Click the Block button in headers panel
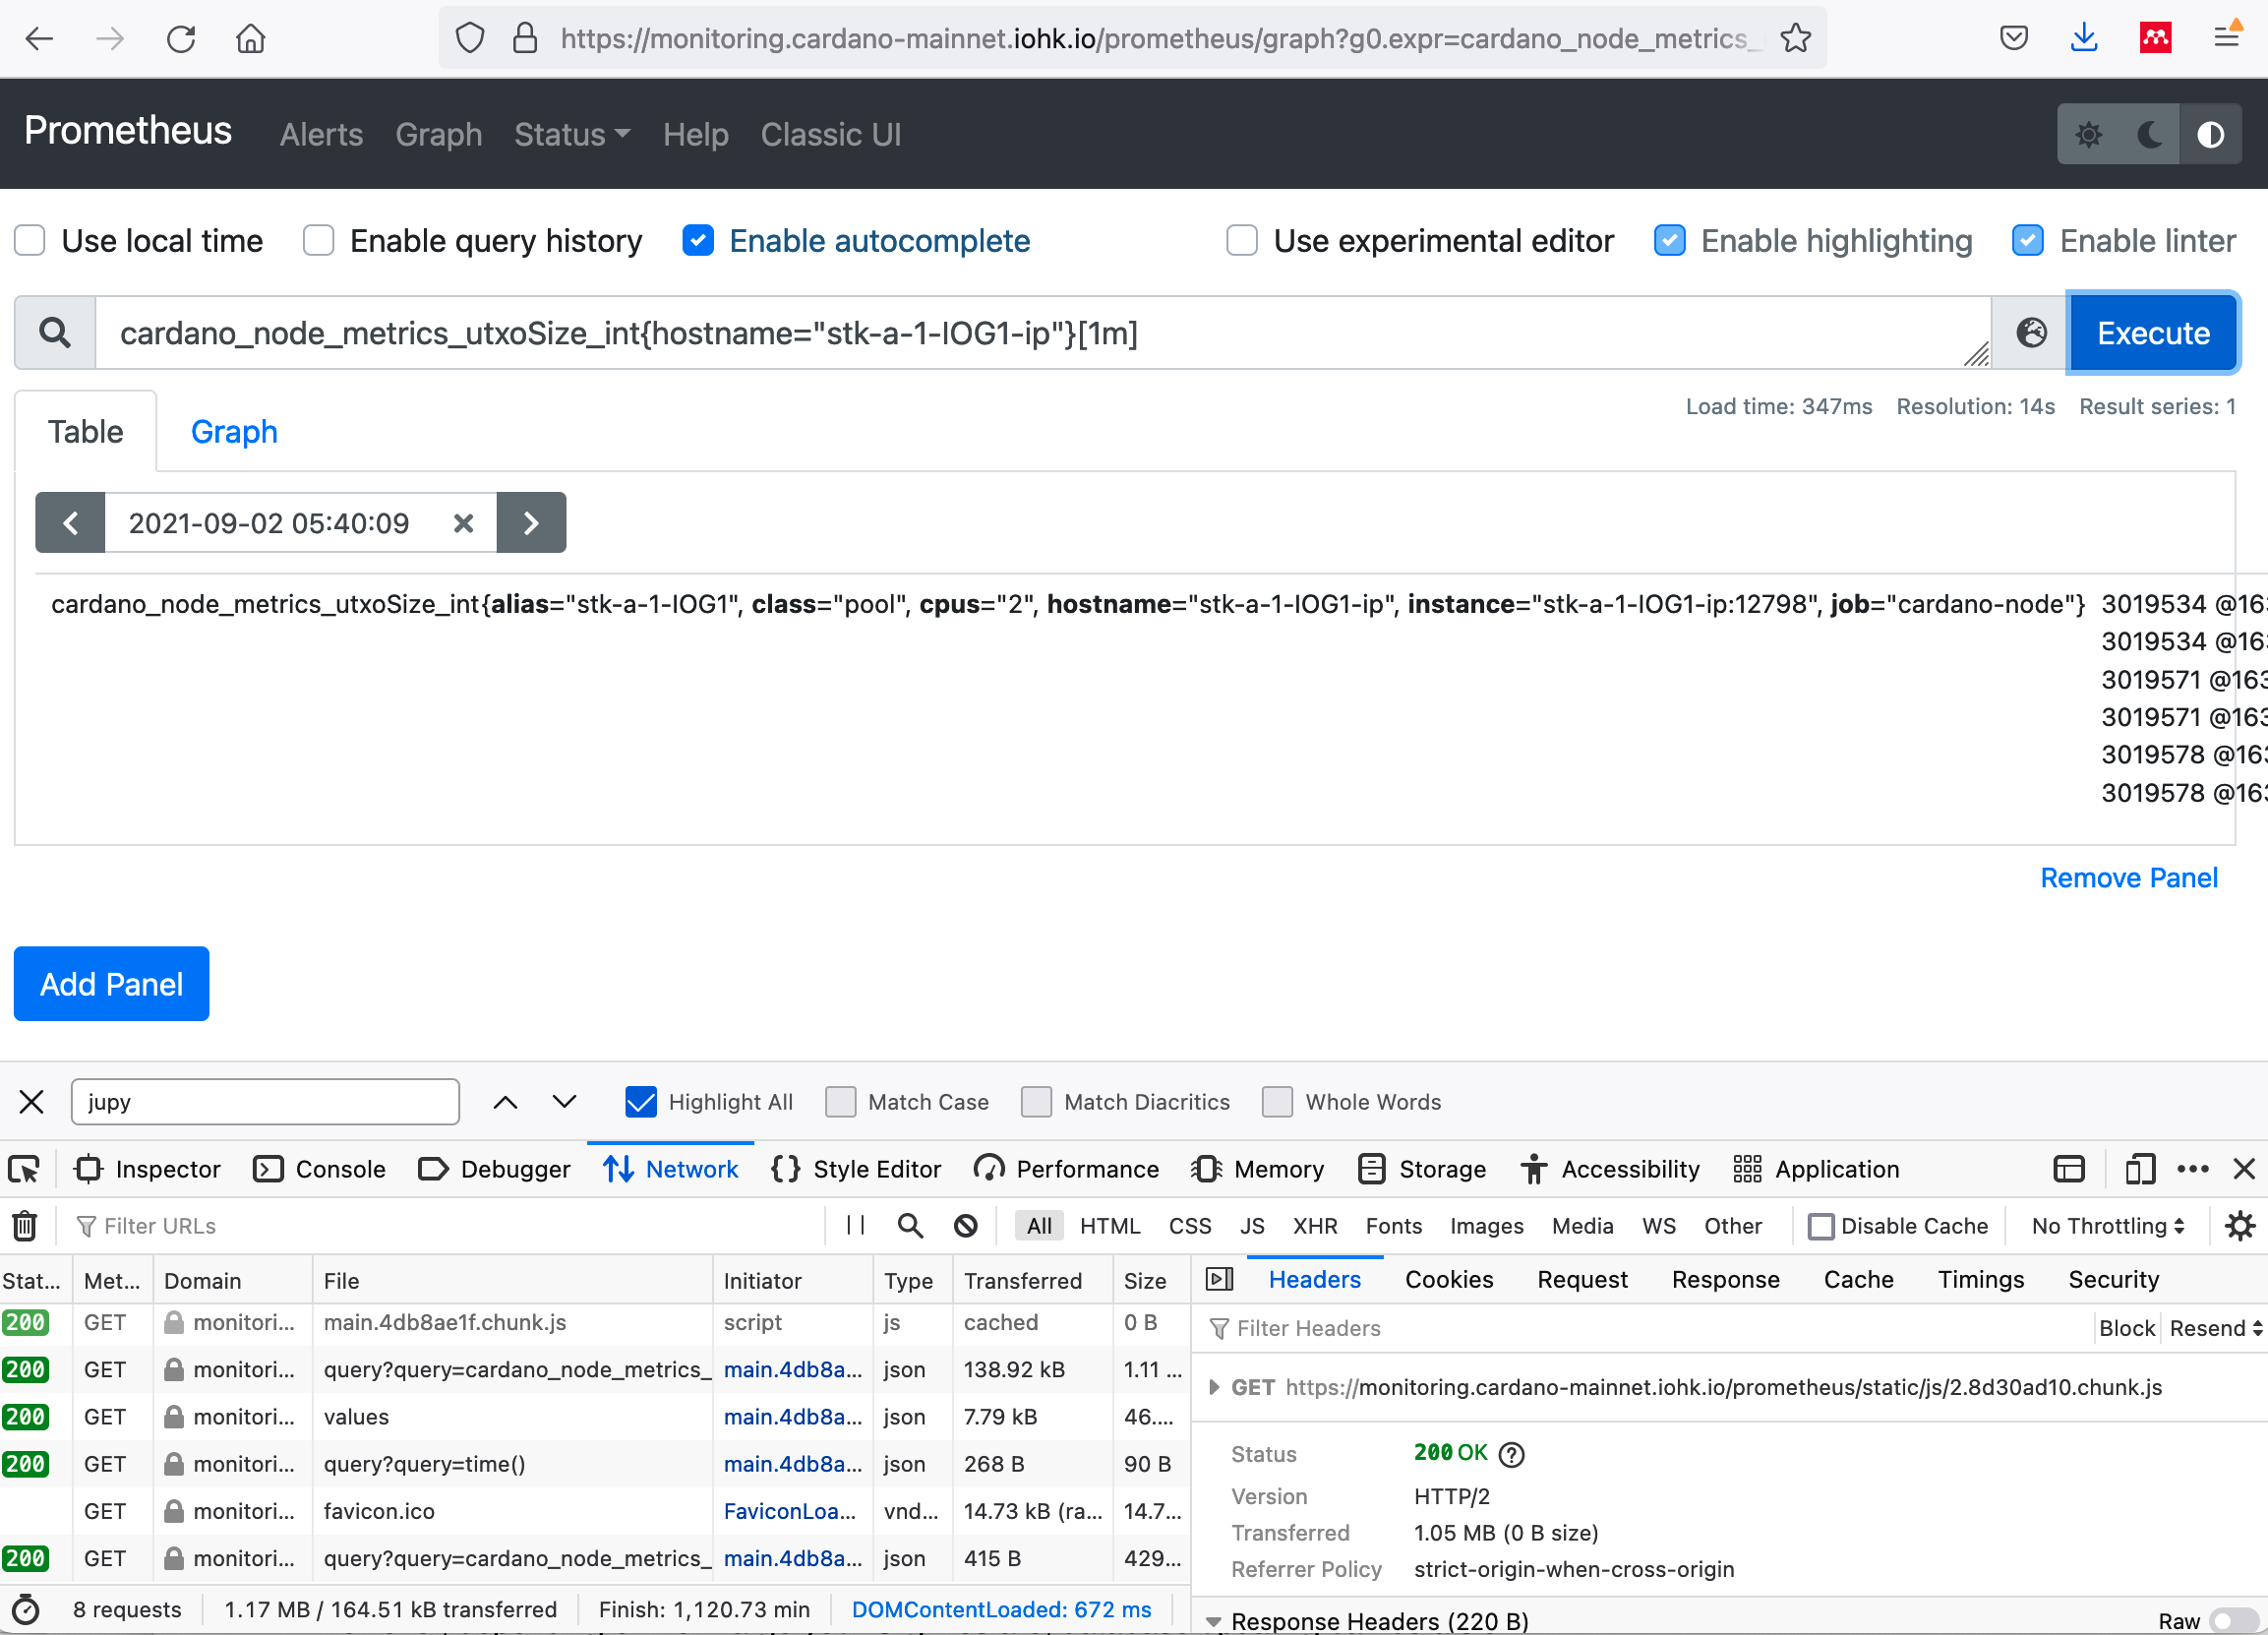 (2126, 1327)
